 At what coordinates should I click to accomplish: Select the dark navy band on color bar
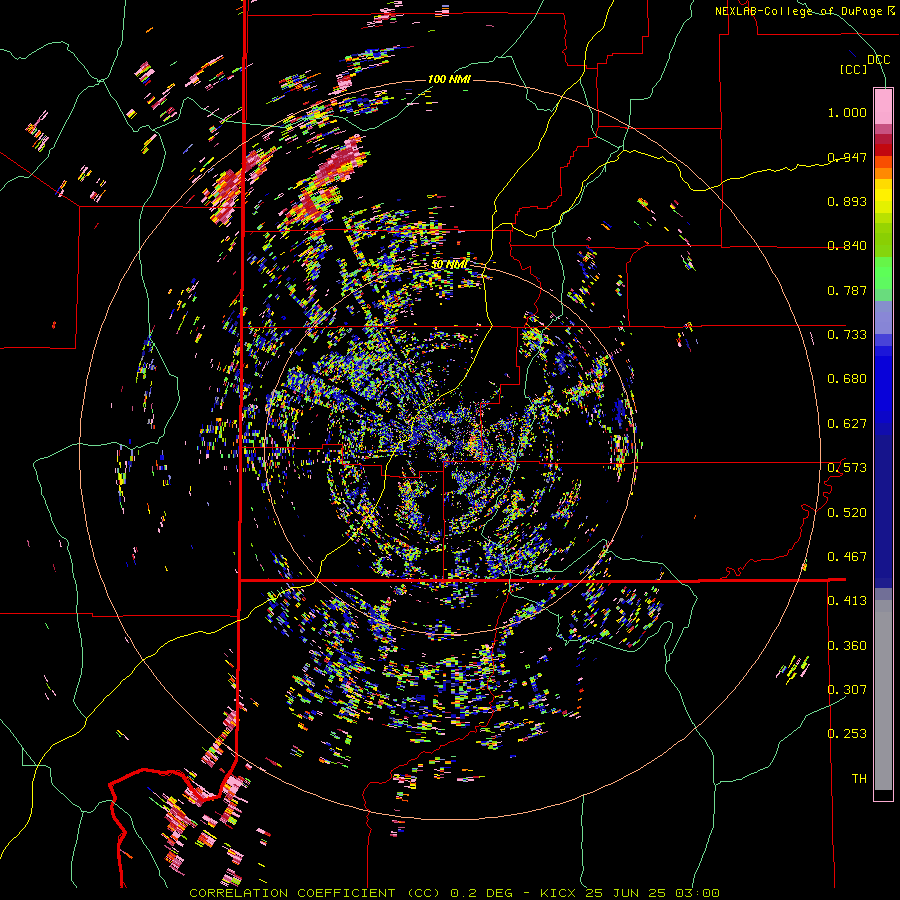(883, 511)
